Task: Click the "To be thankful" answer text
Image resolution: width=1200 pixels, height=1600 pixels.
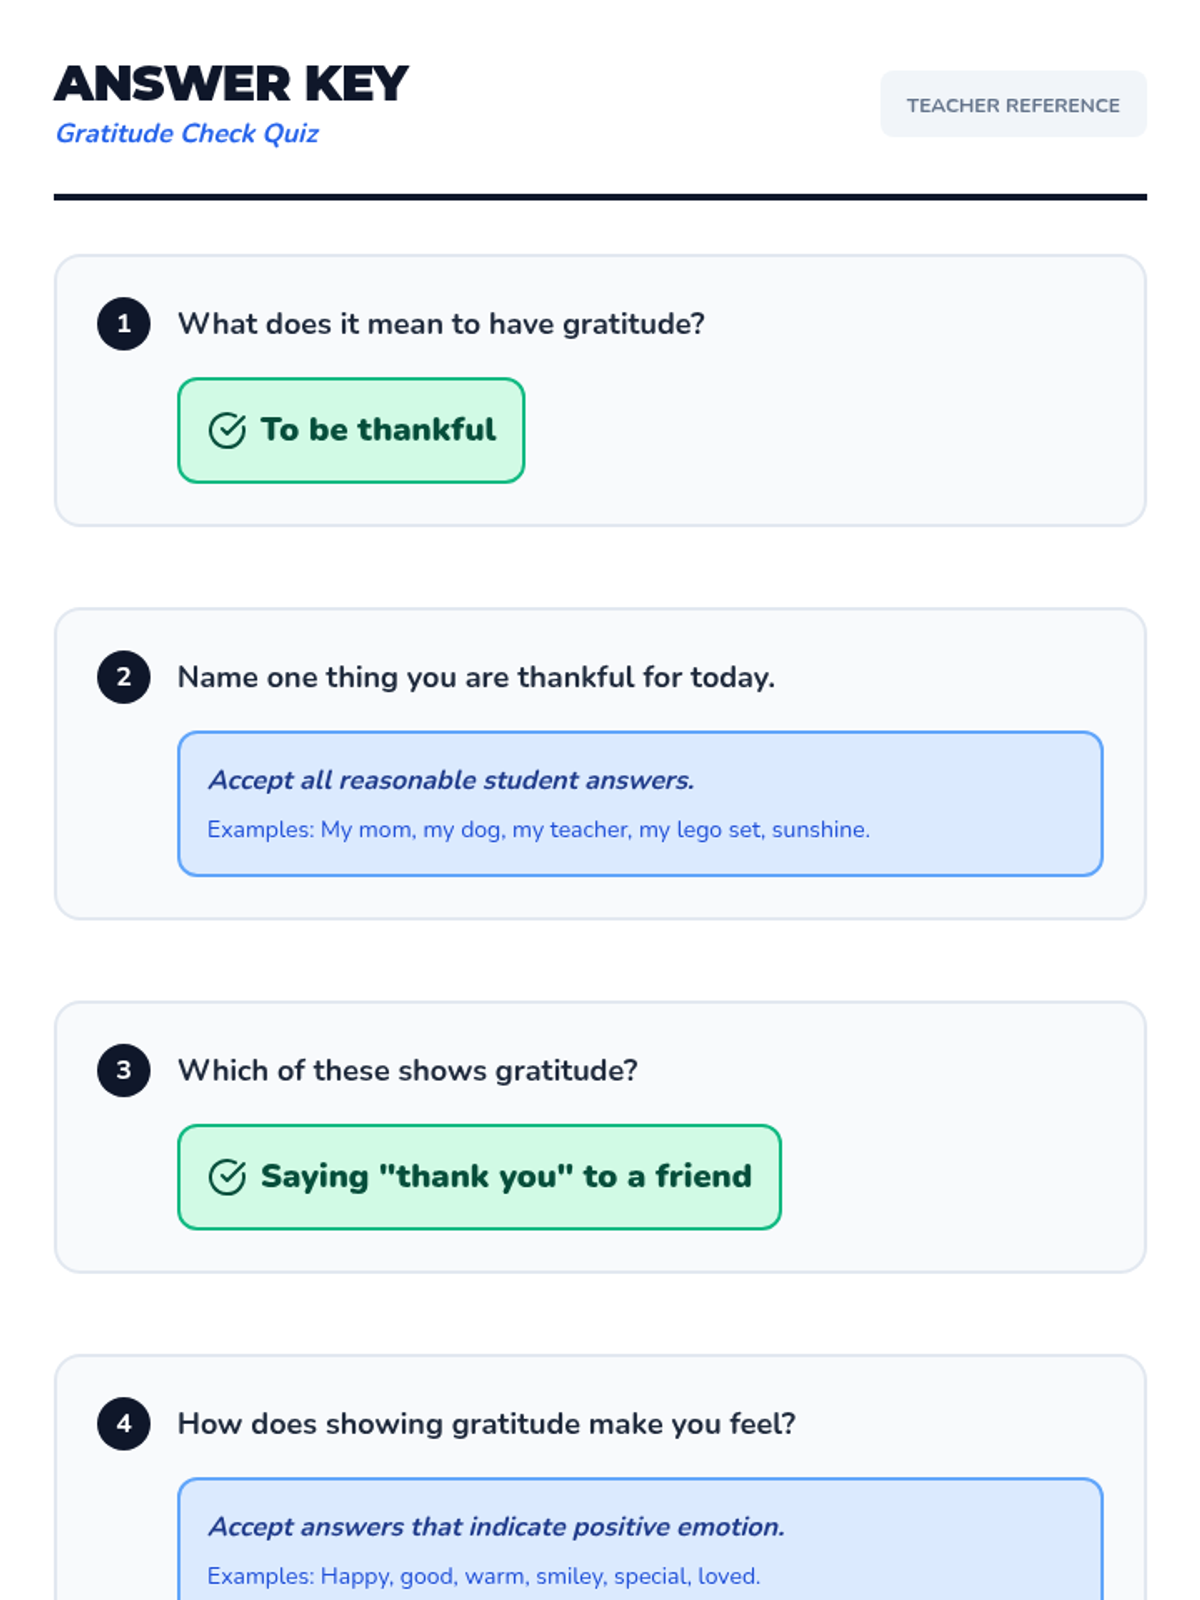Action: 378,430
